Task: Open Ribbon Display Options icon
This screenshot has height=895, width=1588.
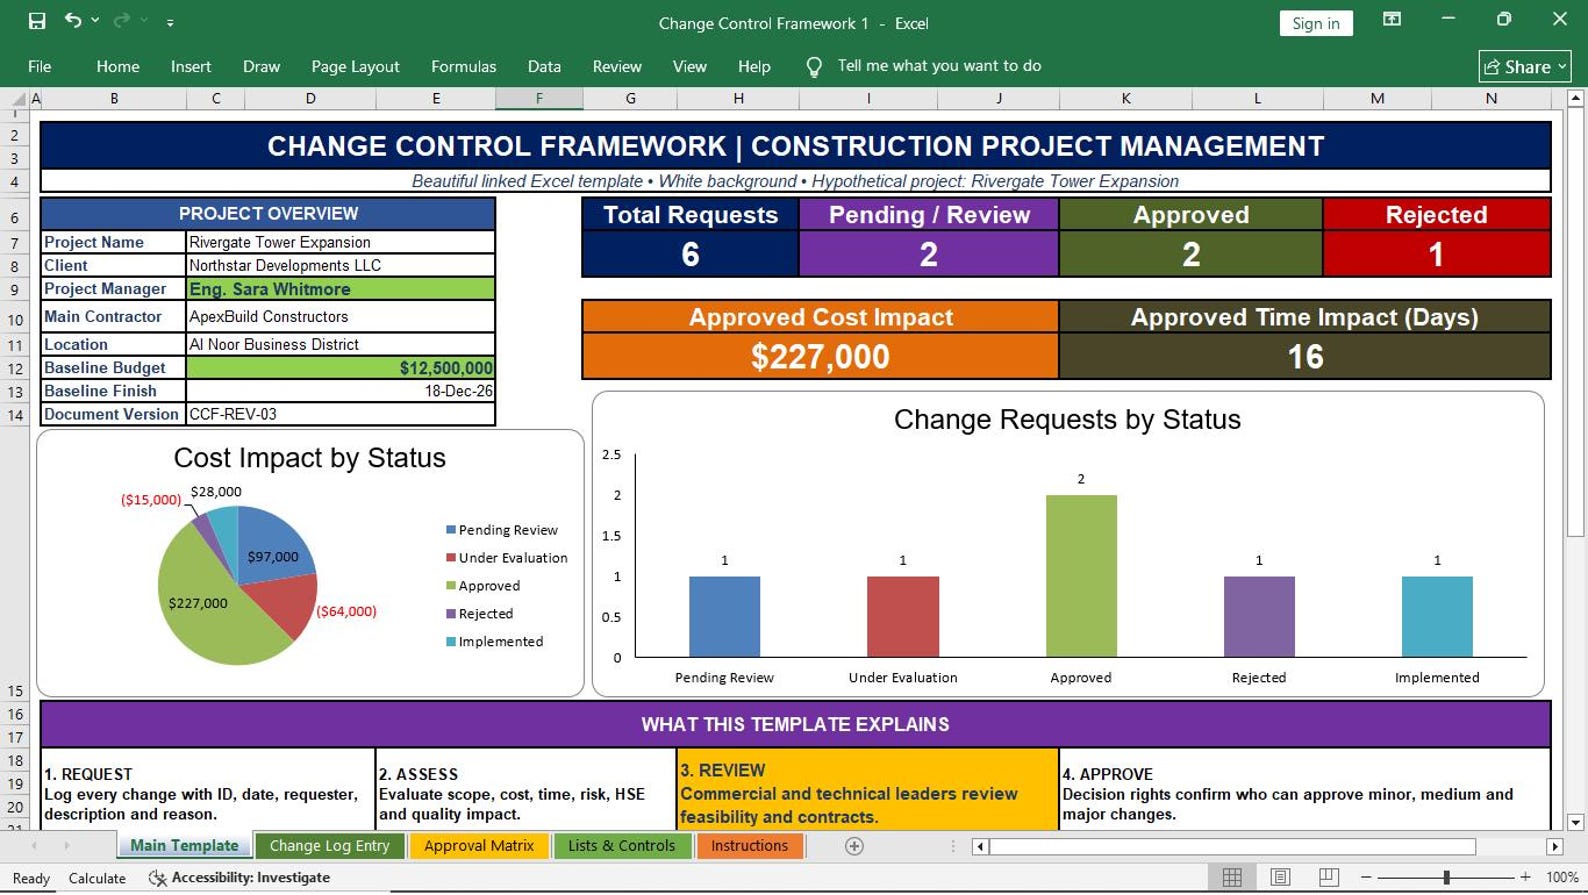Action: [x=1391, y=20]
